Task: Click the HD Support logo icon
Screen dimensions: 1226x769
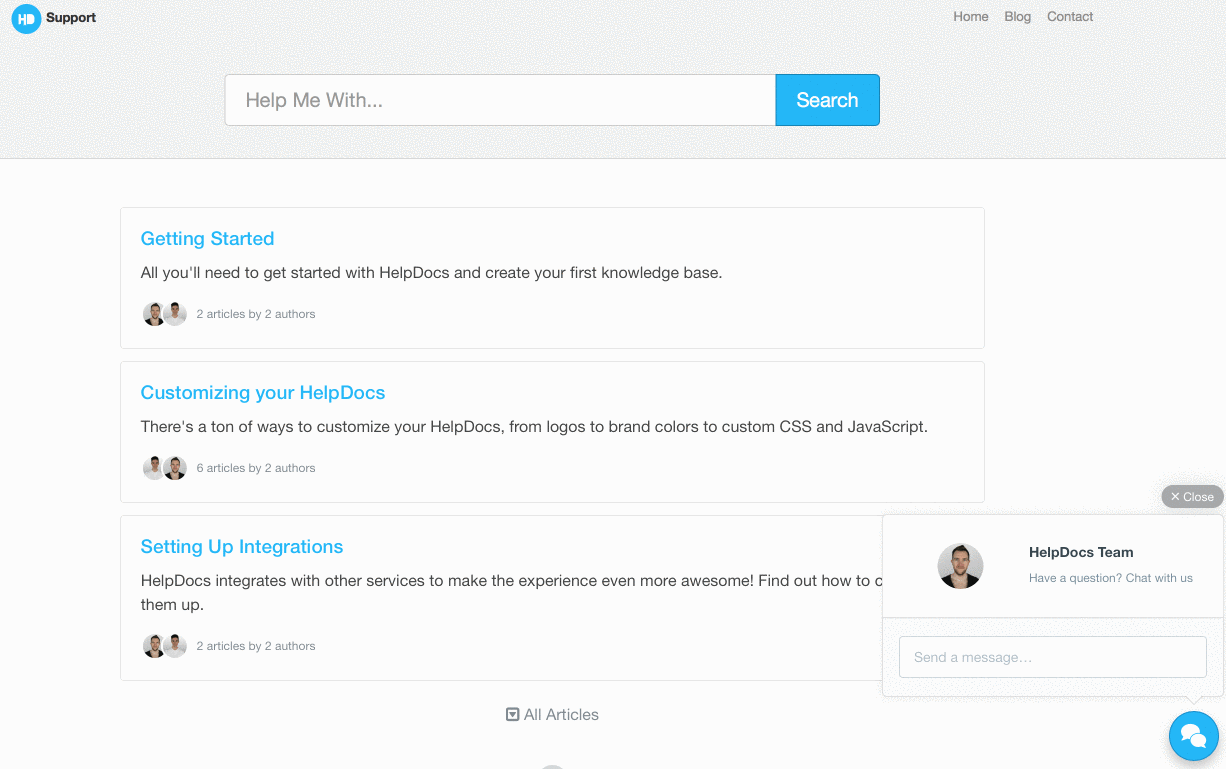Action: tap(26, 18)
